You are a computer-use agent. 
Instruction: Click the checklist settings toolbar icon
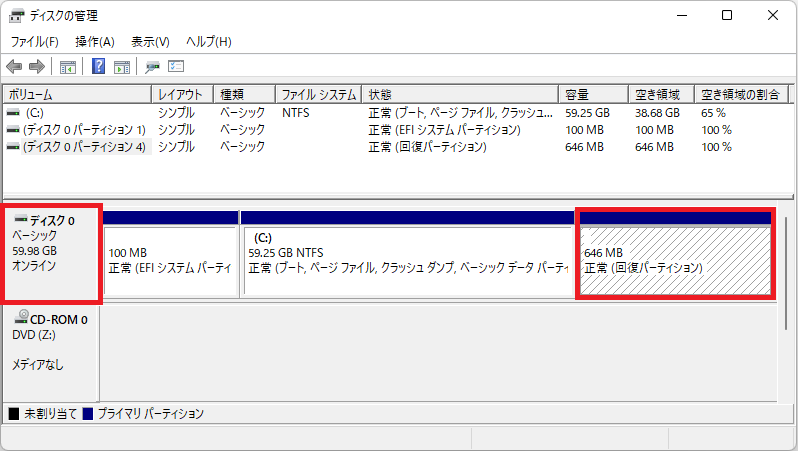tap(176, 66)
